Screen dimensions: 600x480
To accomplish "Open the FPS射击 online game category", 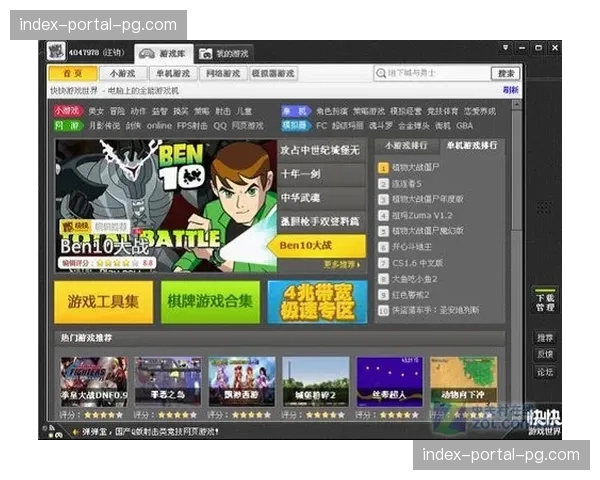I will click(192, 126).
